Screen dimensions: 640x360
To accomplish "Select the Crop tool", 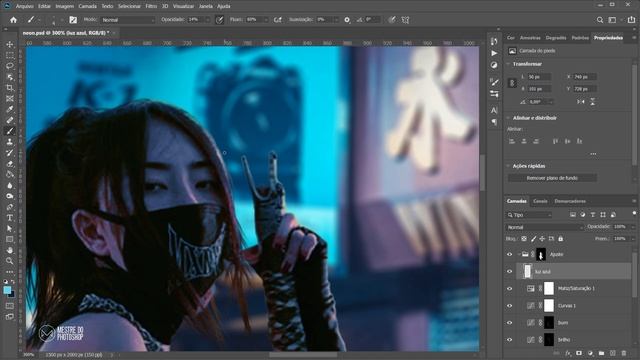I will [10, 88].
